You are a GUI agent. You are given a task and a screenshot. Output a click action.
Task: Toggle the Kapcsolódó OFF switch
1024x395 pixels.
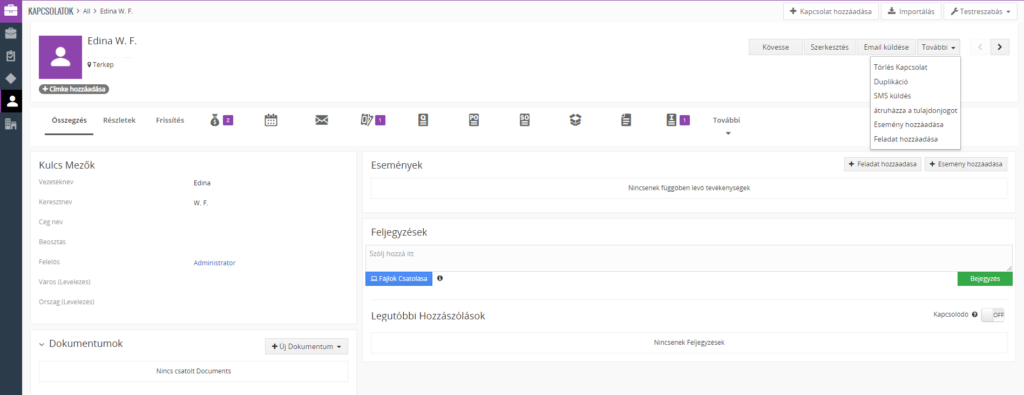(x=993, y=315)
